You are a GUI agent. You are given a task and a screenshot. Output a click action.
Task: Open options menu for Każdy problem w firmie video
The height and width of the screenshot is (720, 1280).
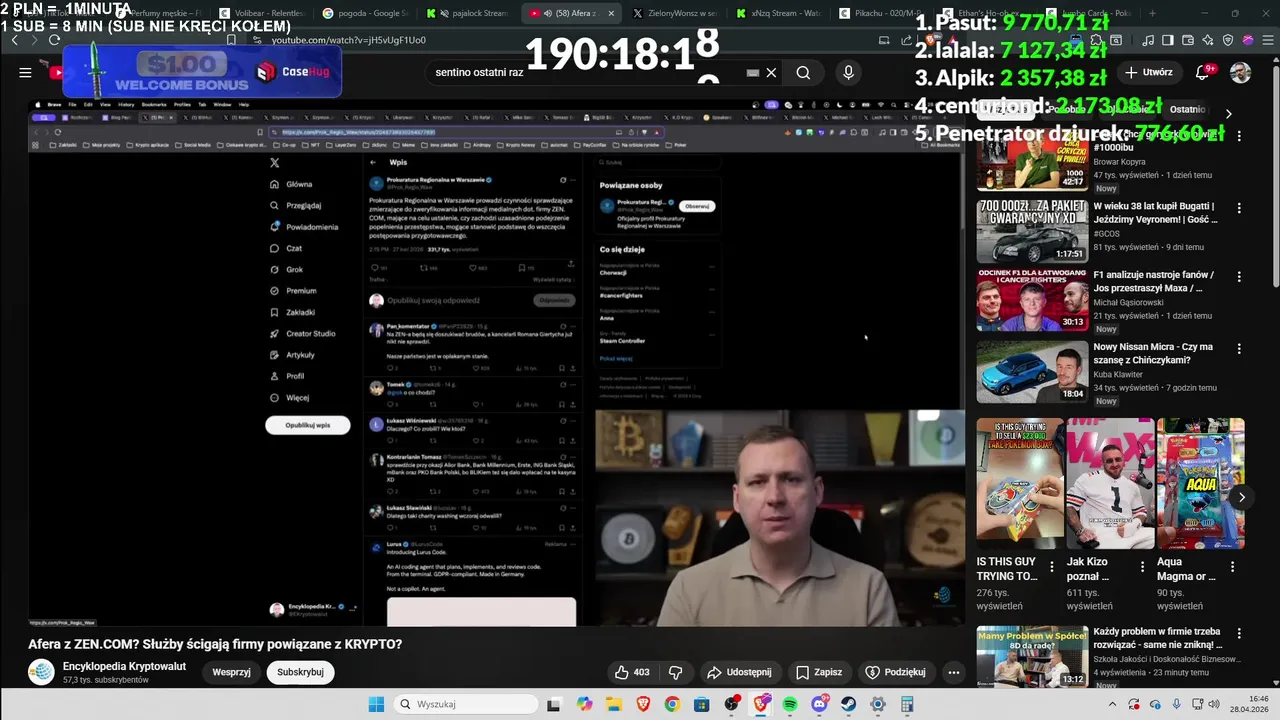pyautogui.click(x=1239, y=634)
